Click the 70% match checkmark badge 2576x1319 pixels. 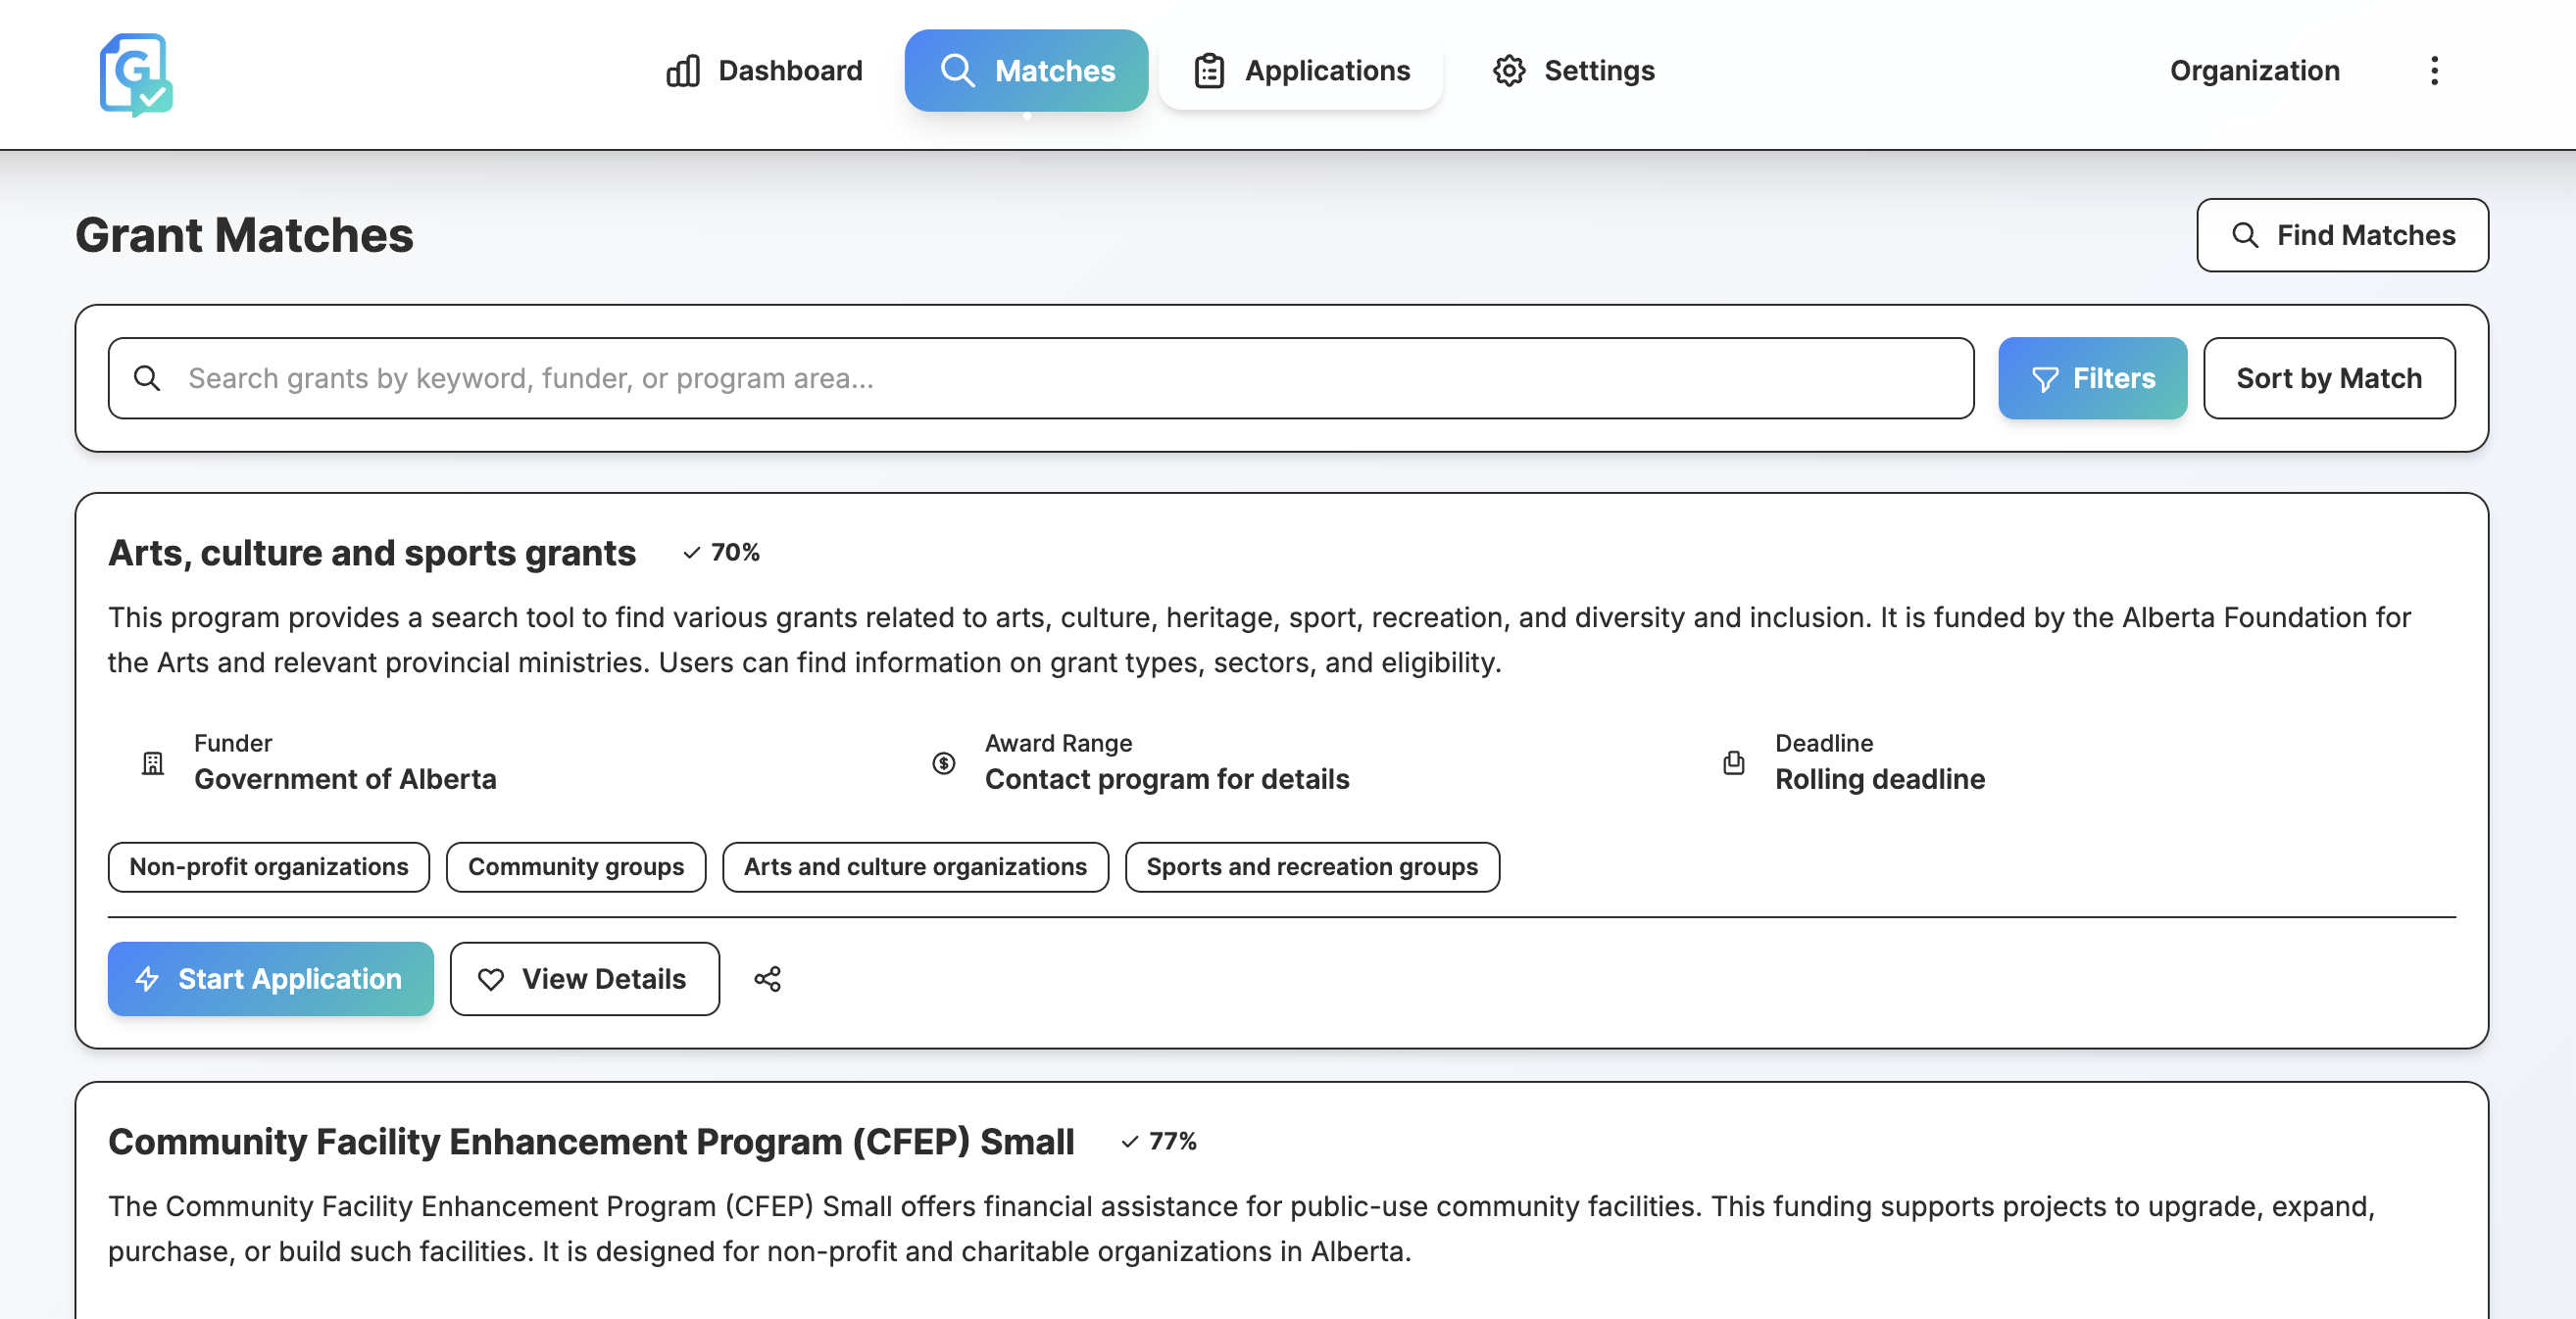click(721, 553)
